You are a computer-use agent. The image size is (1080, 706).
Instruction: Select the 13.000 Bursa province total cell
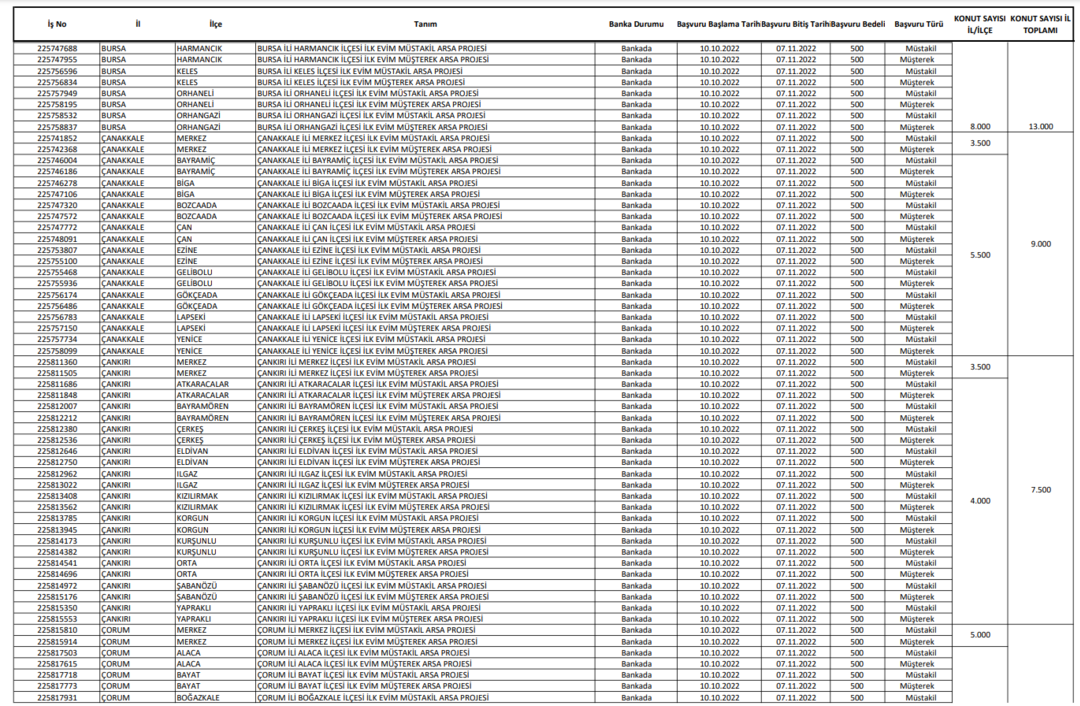coord(1040,127)
